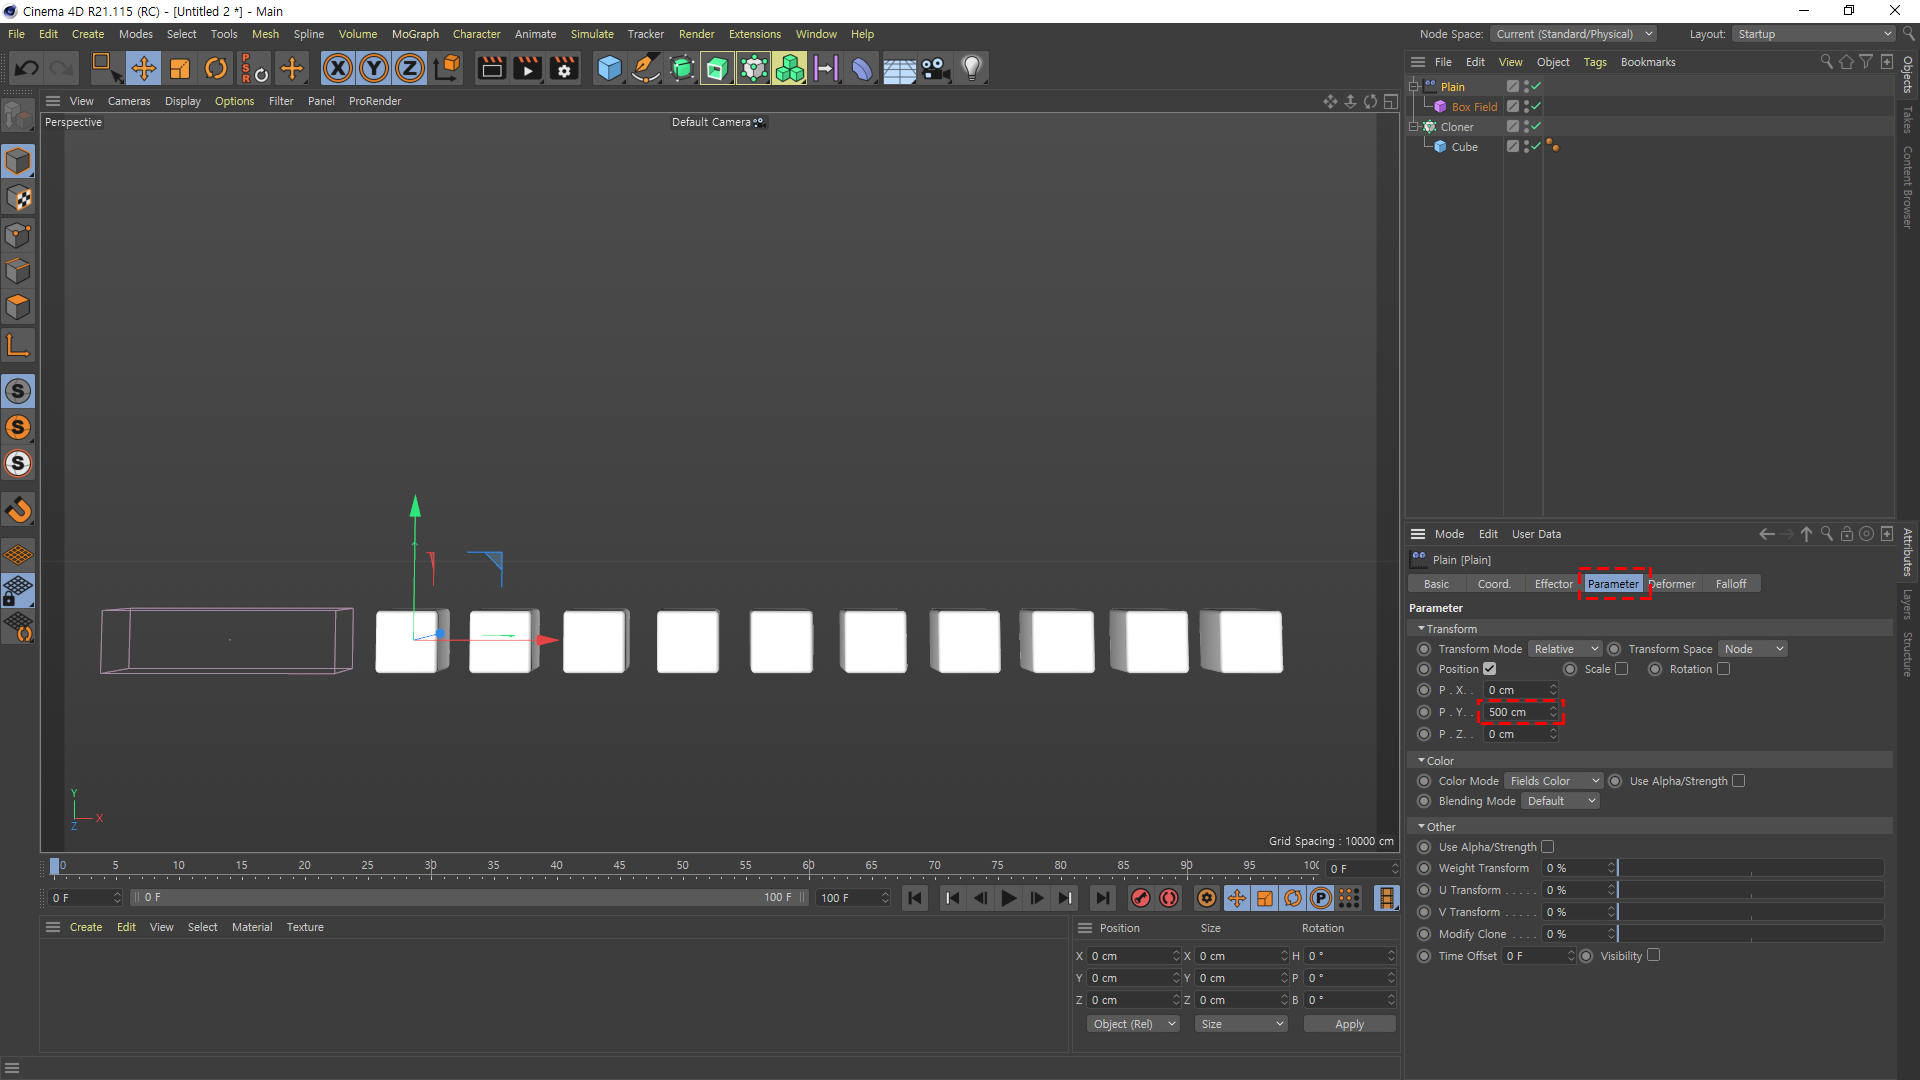Click the Record Active Objects button
This screenshot has width=1920, height=1080.
pyautogui.click(x=1140, y=898)
